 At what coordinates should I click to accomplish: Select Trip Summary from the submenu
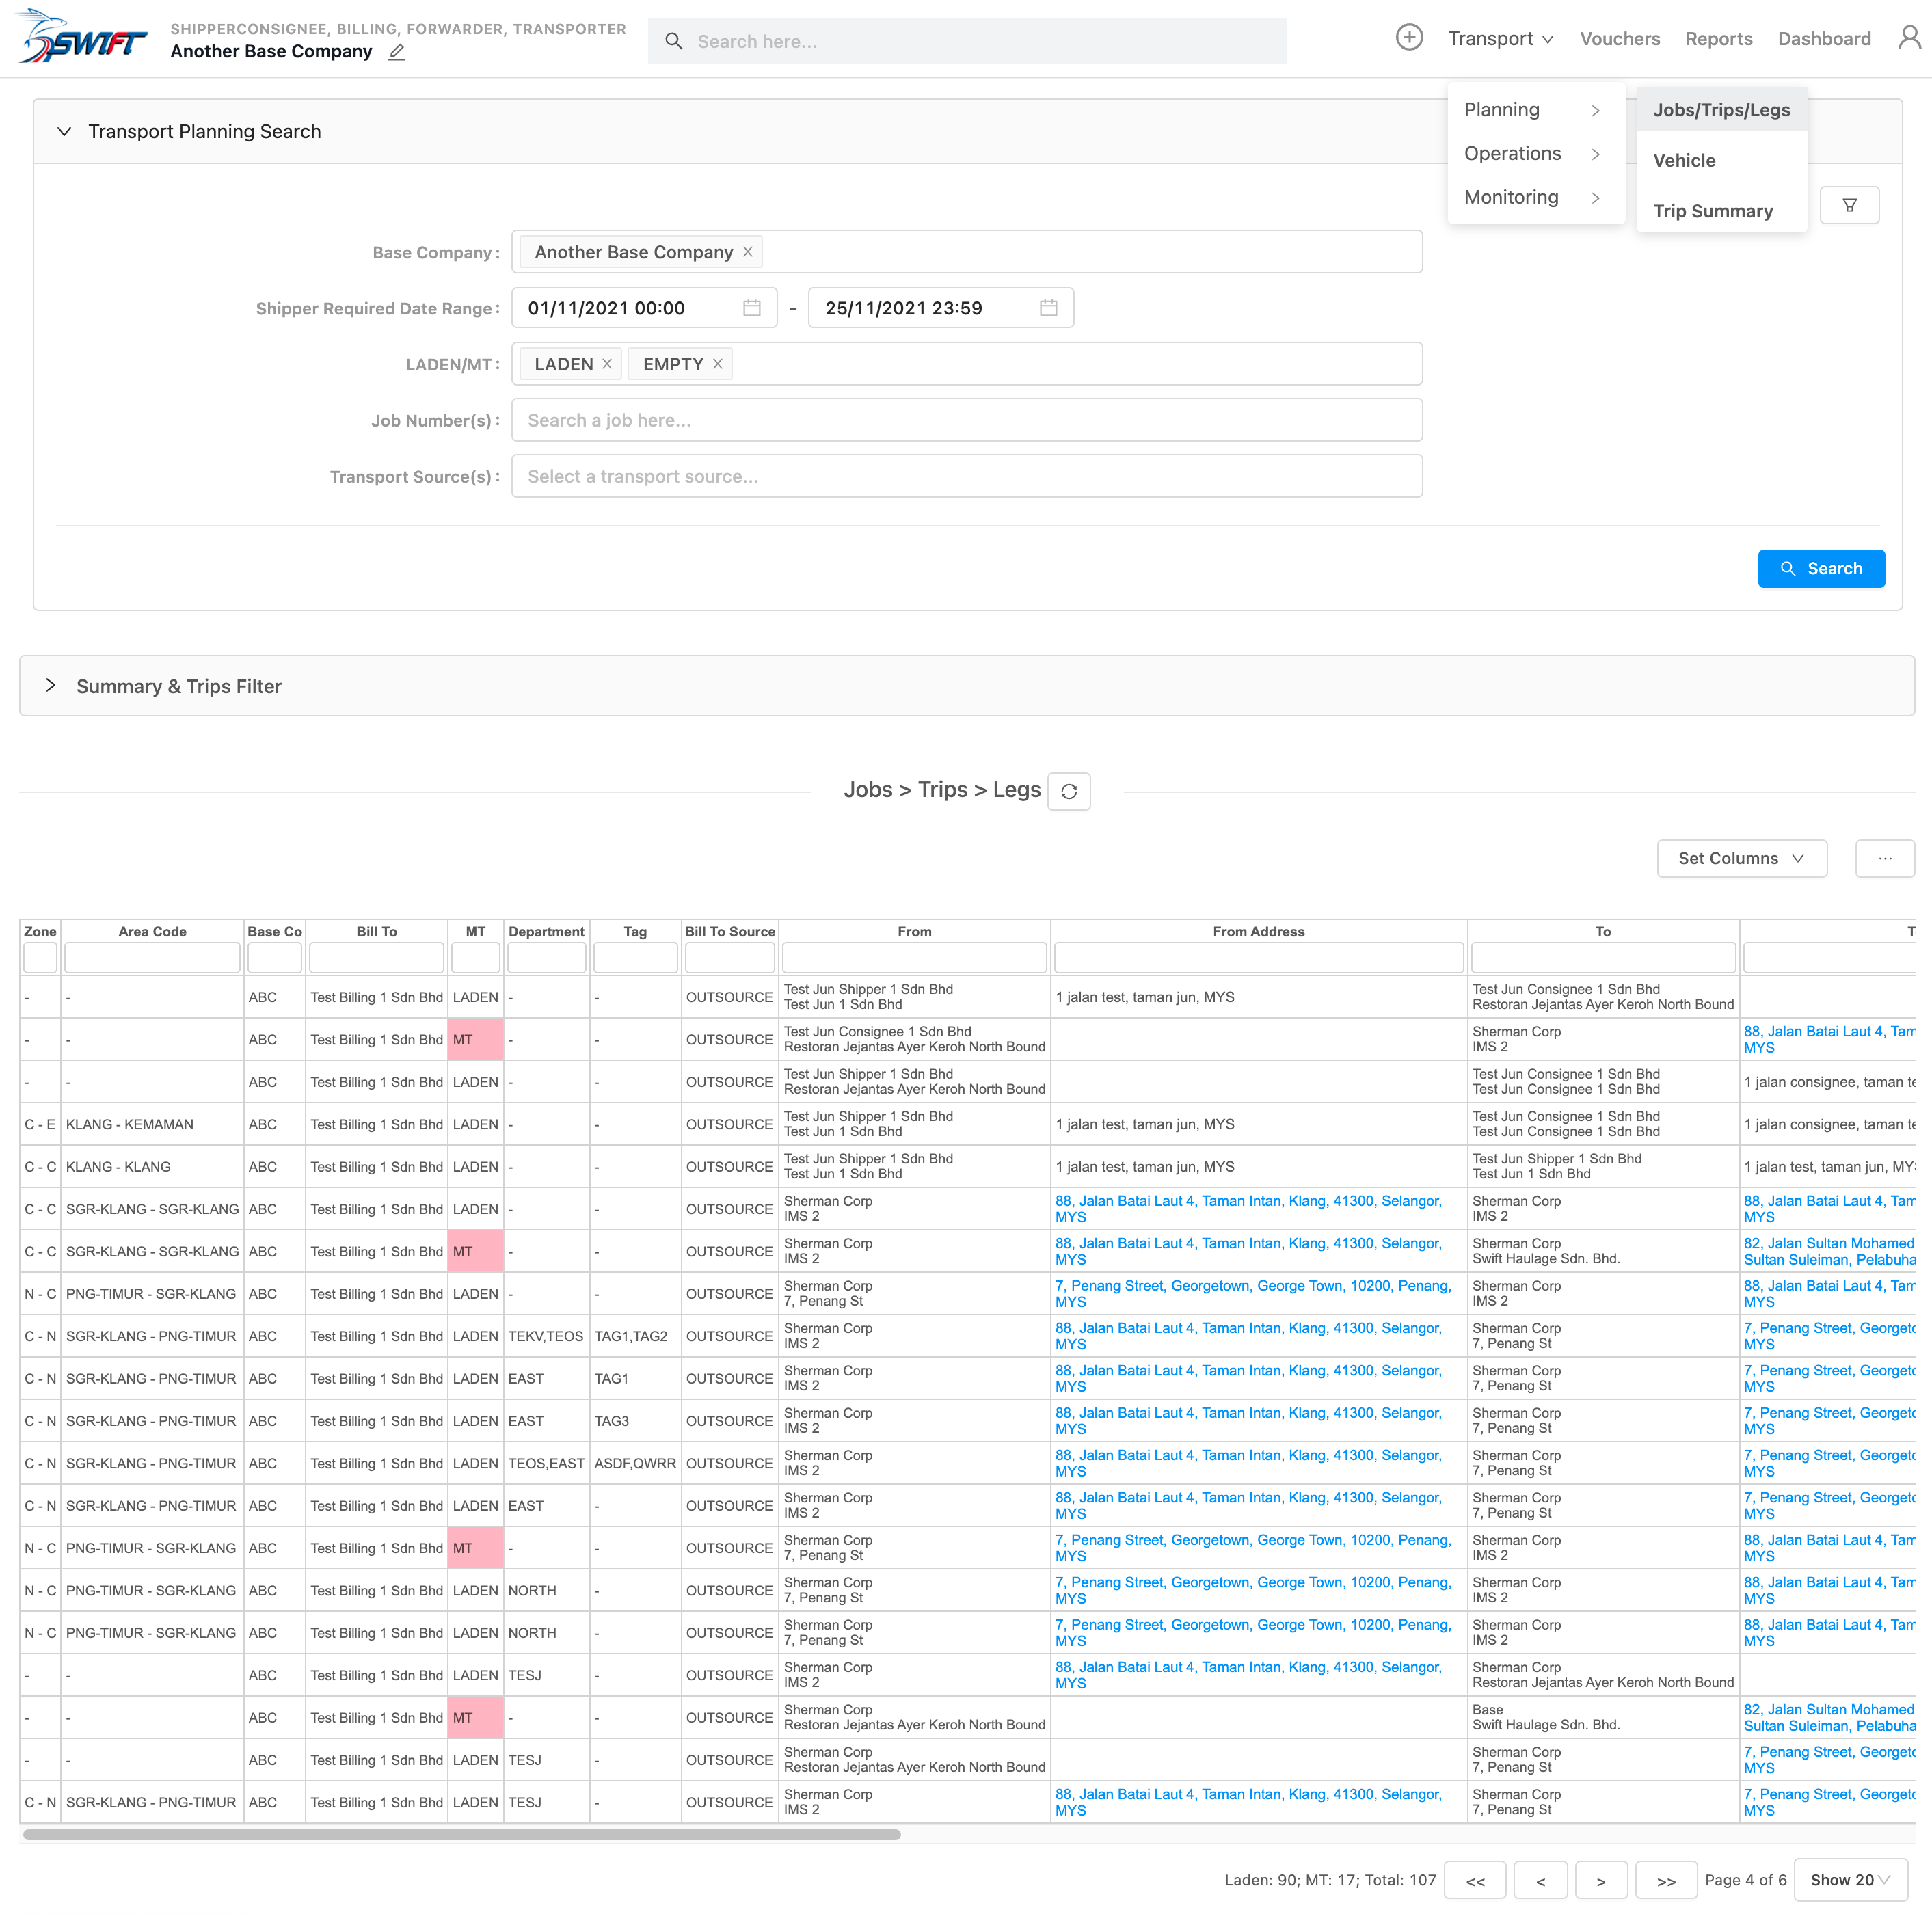point(1712,211)
